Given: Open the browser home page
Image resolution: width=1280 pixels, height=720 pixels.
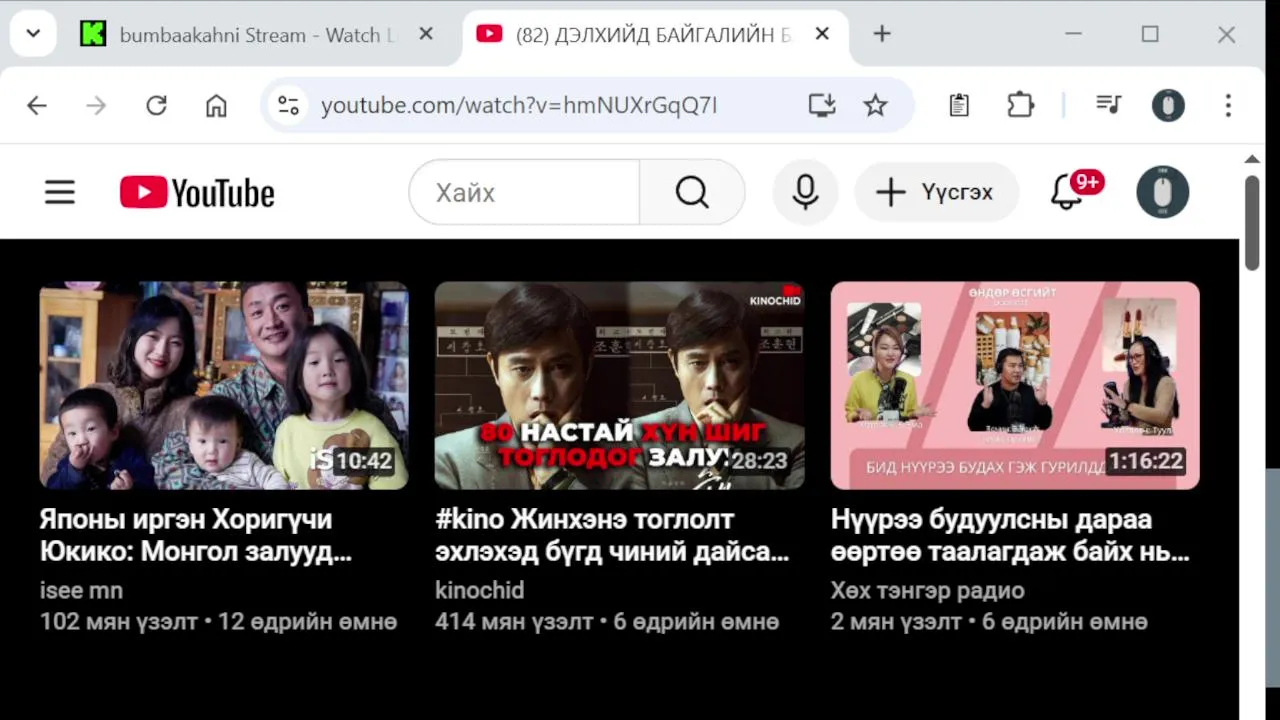Looking at the screenshot, I should pos(216,105).
